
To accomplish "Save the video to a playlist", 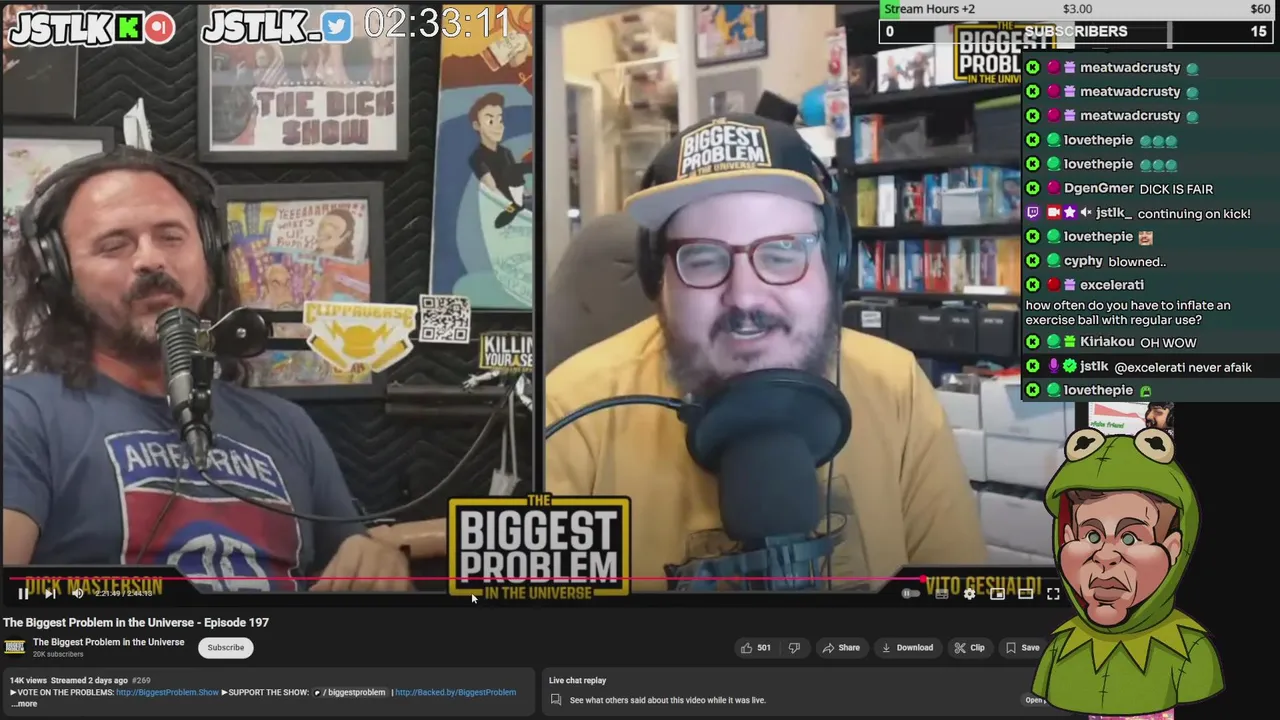I will tap(1022, 648).
